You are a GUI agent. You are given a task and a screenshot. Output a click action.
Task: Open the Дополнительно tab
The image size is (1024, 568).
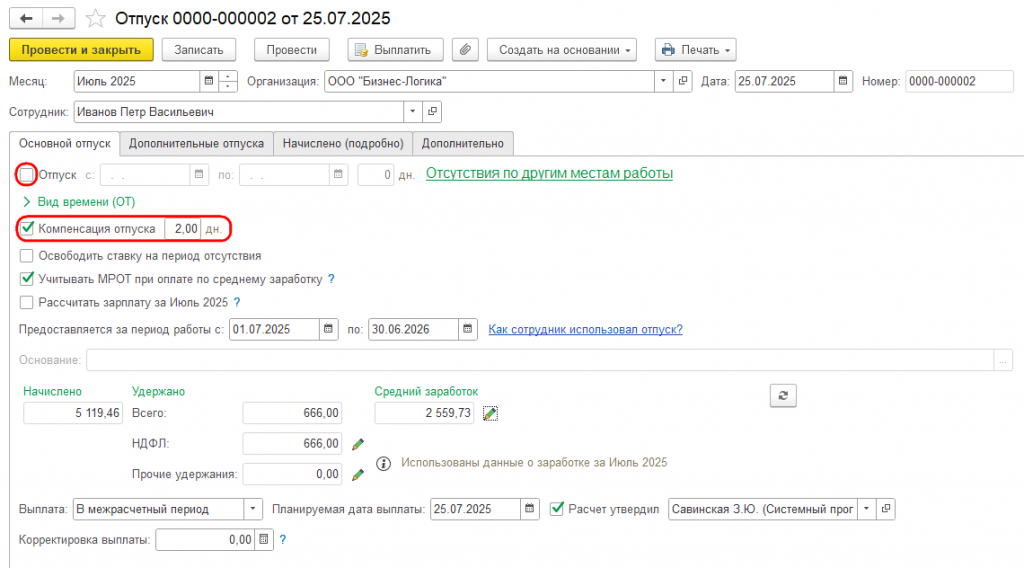(463, 143)
